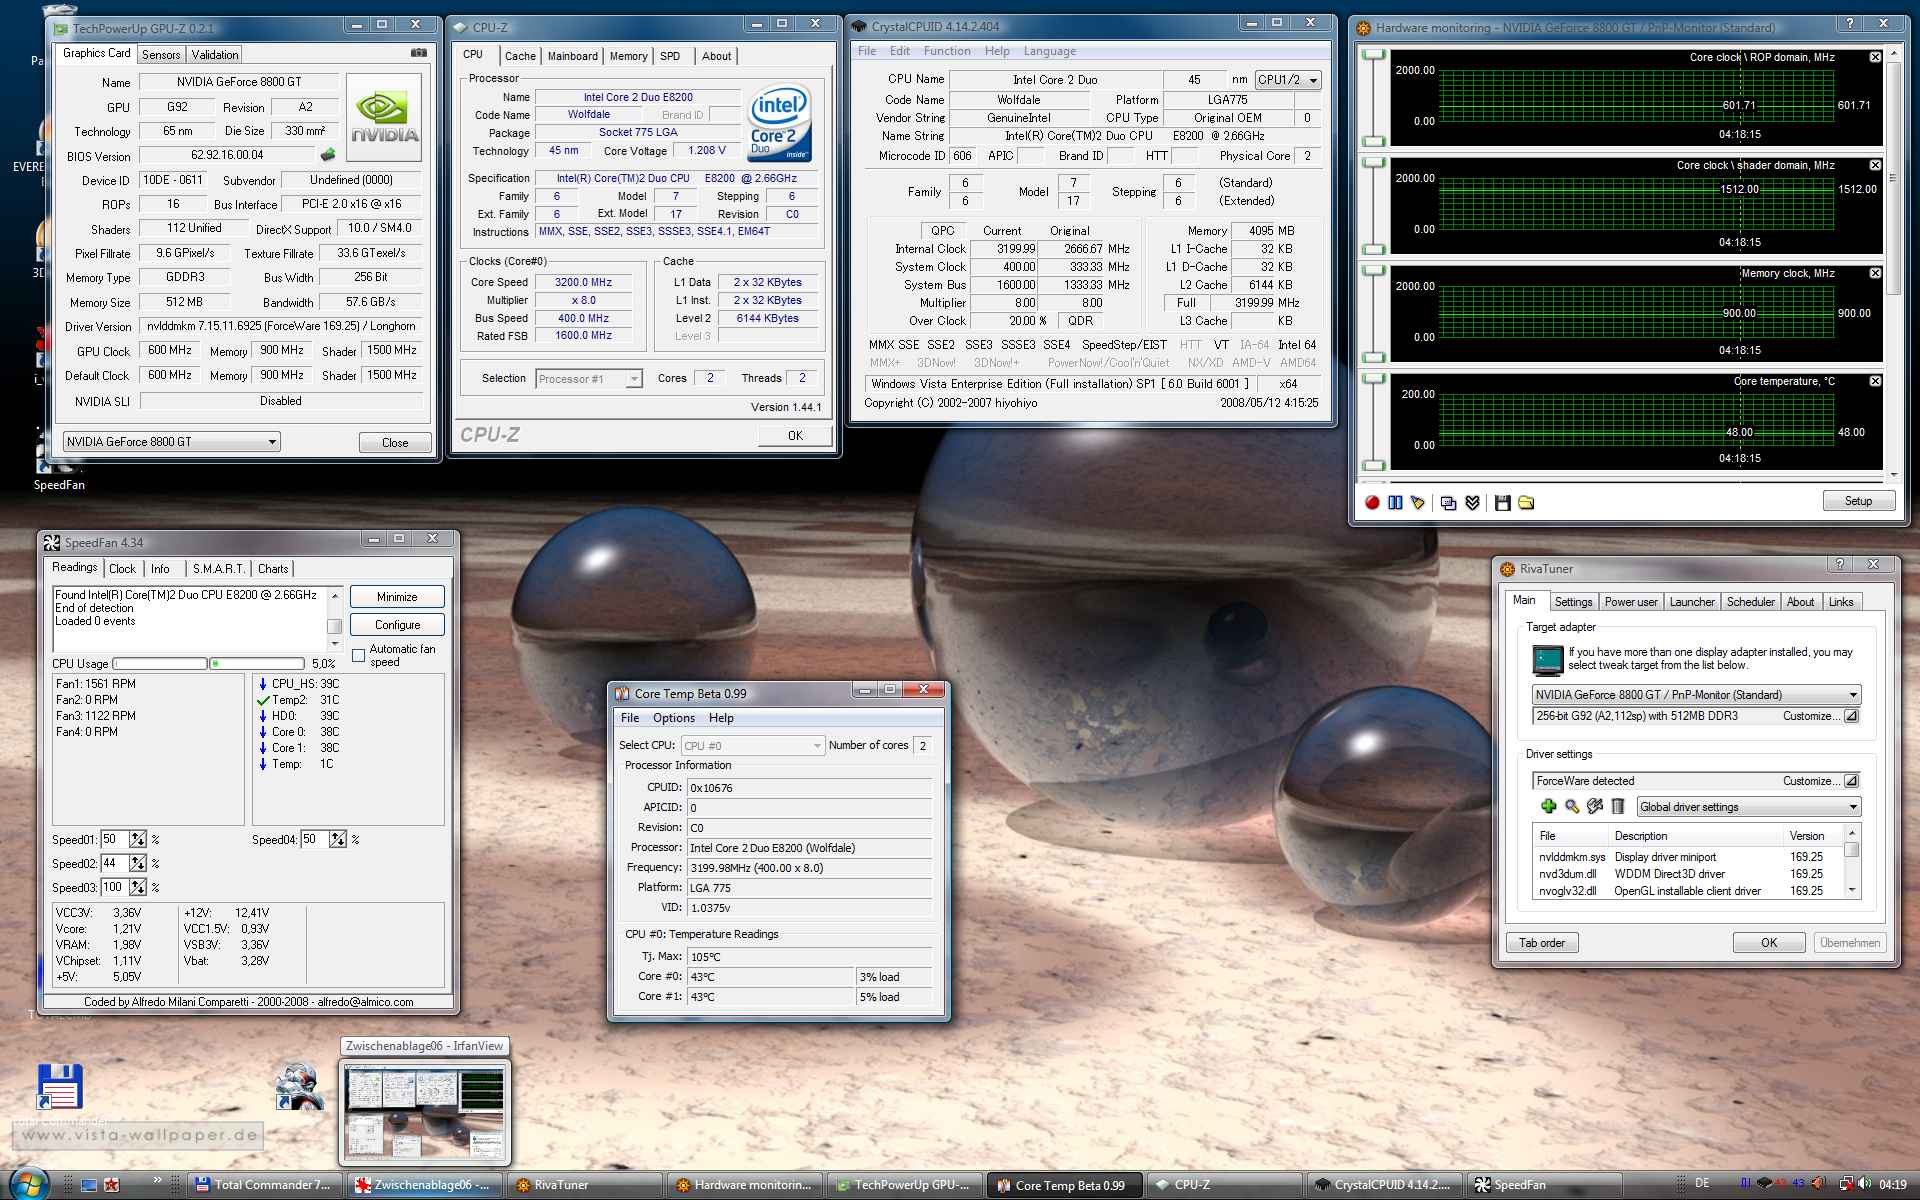Image resolution: width=1920 pixels, height=1200 pixels.
Task: Close the Core temperature graph panel
Action: coord(1875,381)
